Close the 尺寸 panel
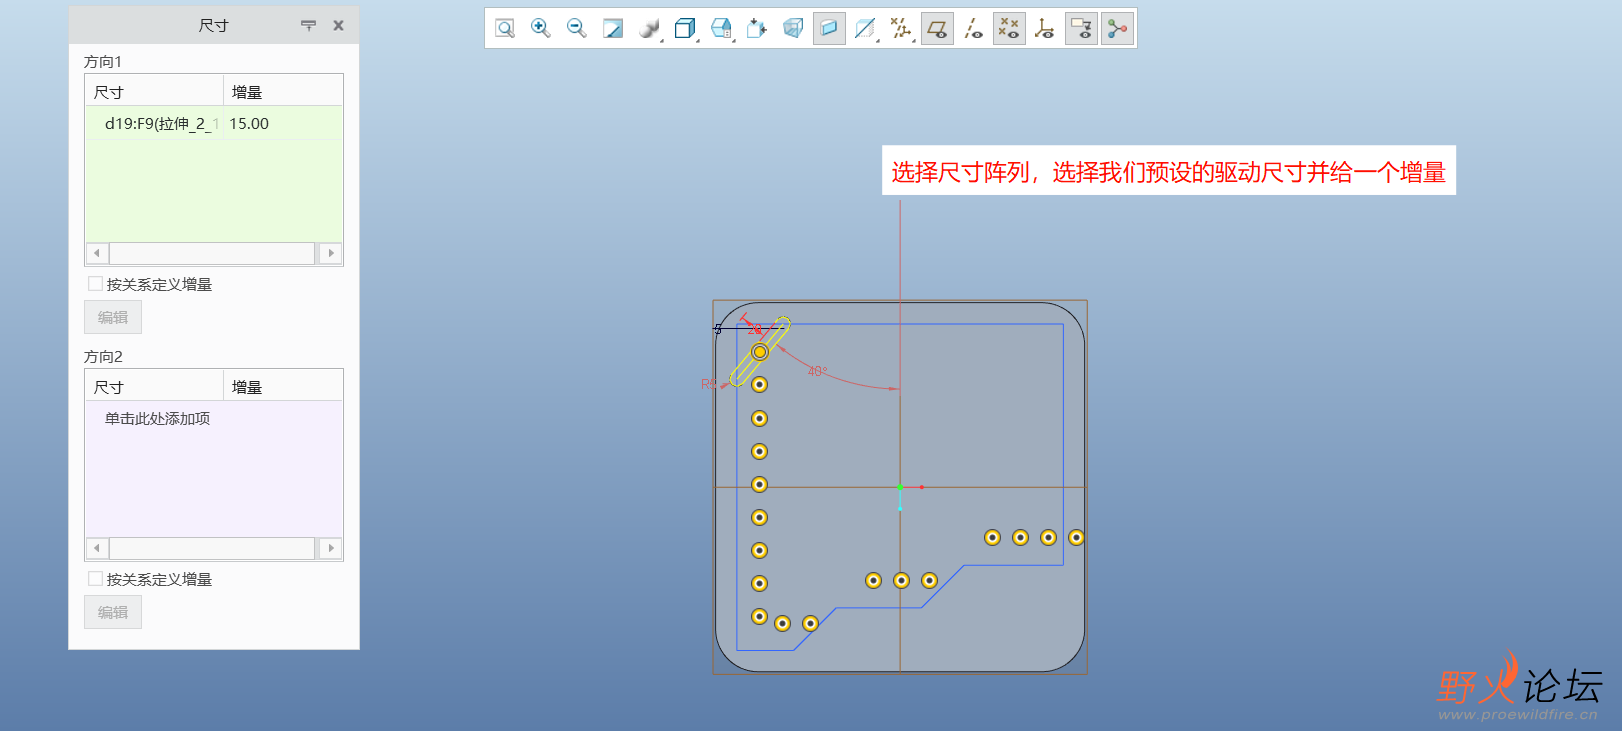The height and width of the screenshot is (731, 1622). (x=339, y=26)
